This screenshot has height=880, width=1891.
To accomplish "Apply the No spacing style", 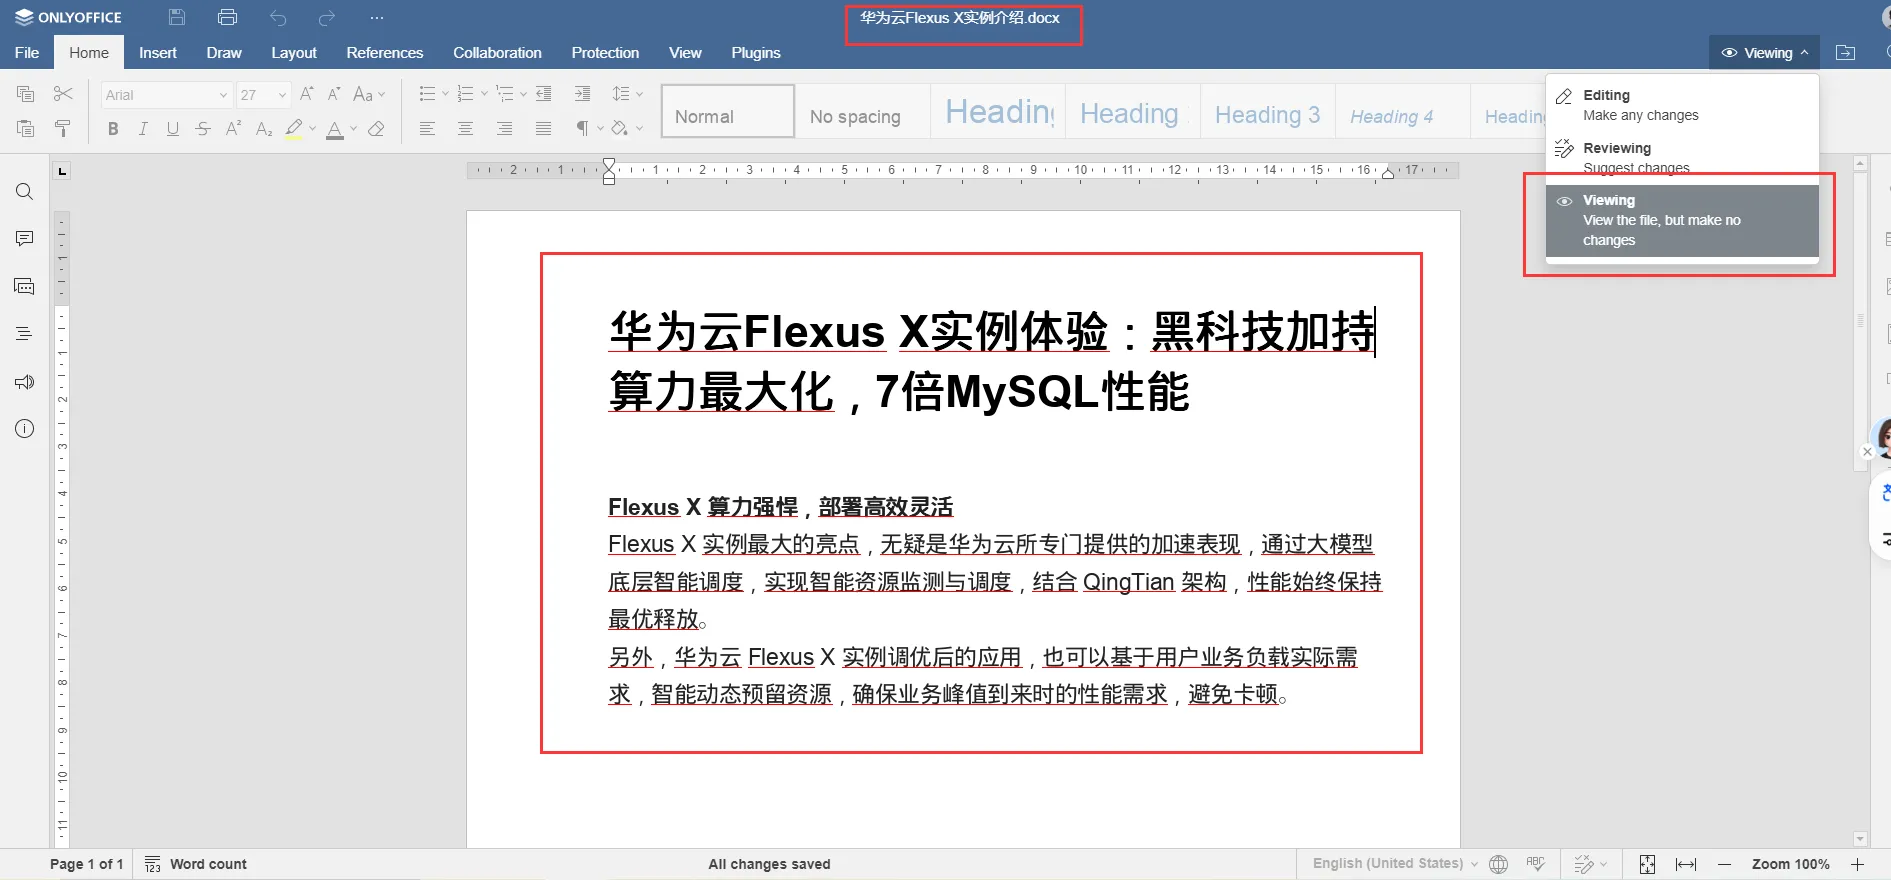I will pos(863,110).
